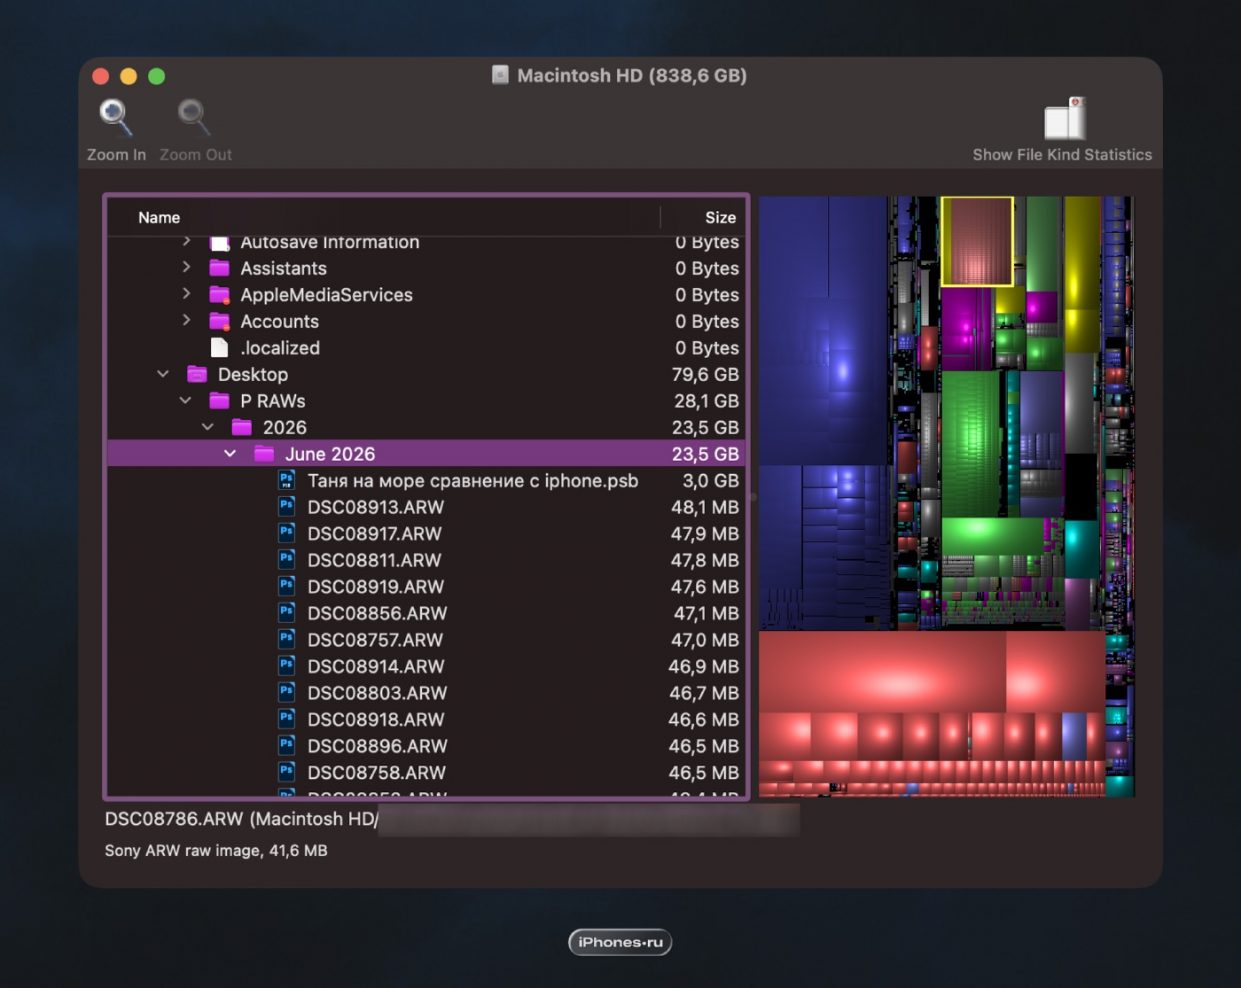The width and height of the screenshot is (1241, 988).
Task: Click the .localized file icon
Action: (219, 347)
